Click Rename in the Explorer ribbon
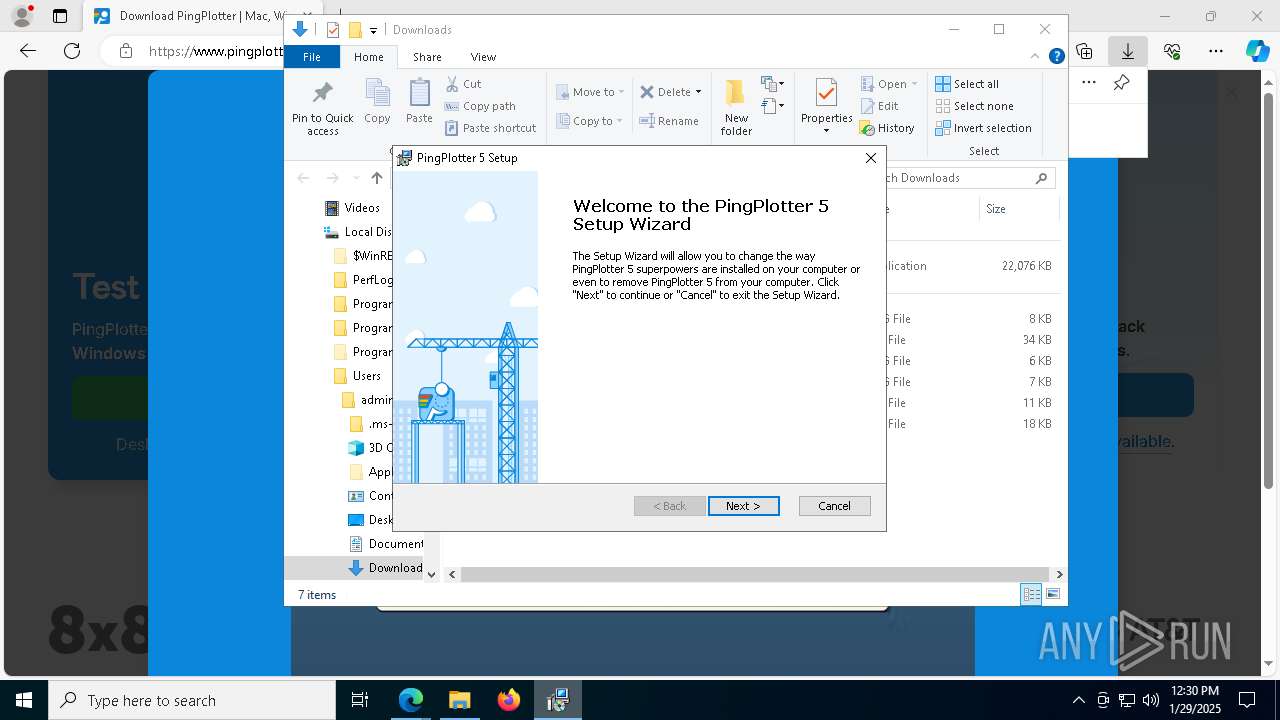 669,121
